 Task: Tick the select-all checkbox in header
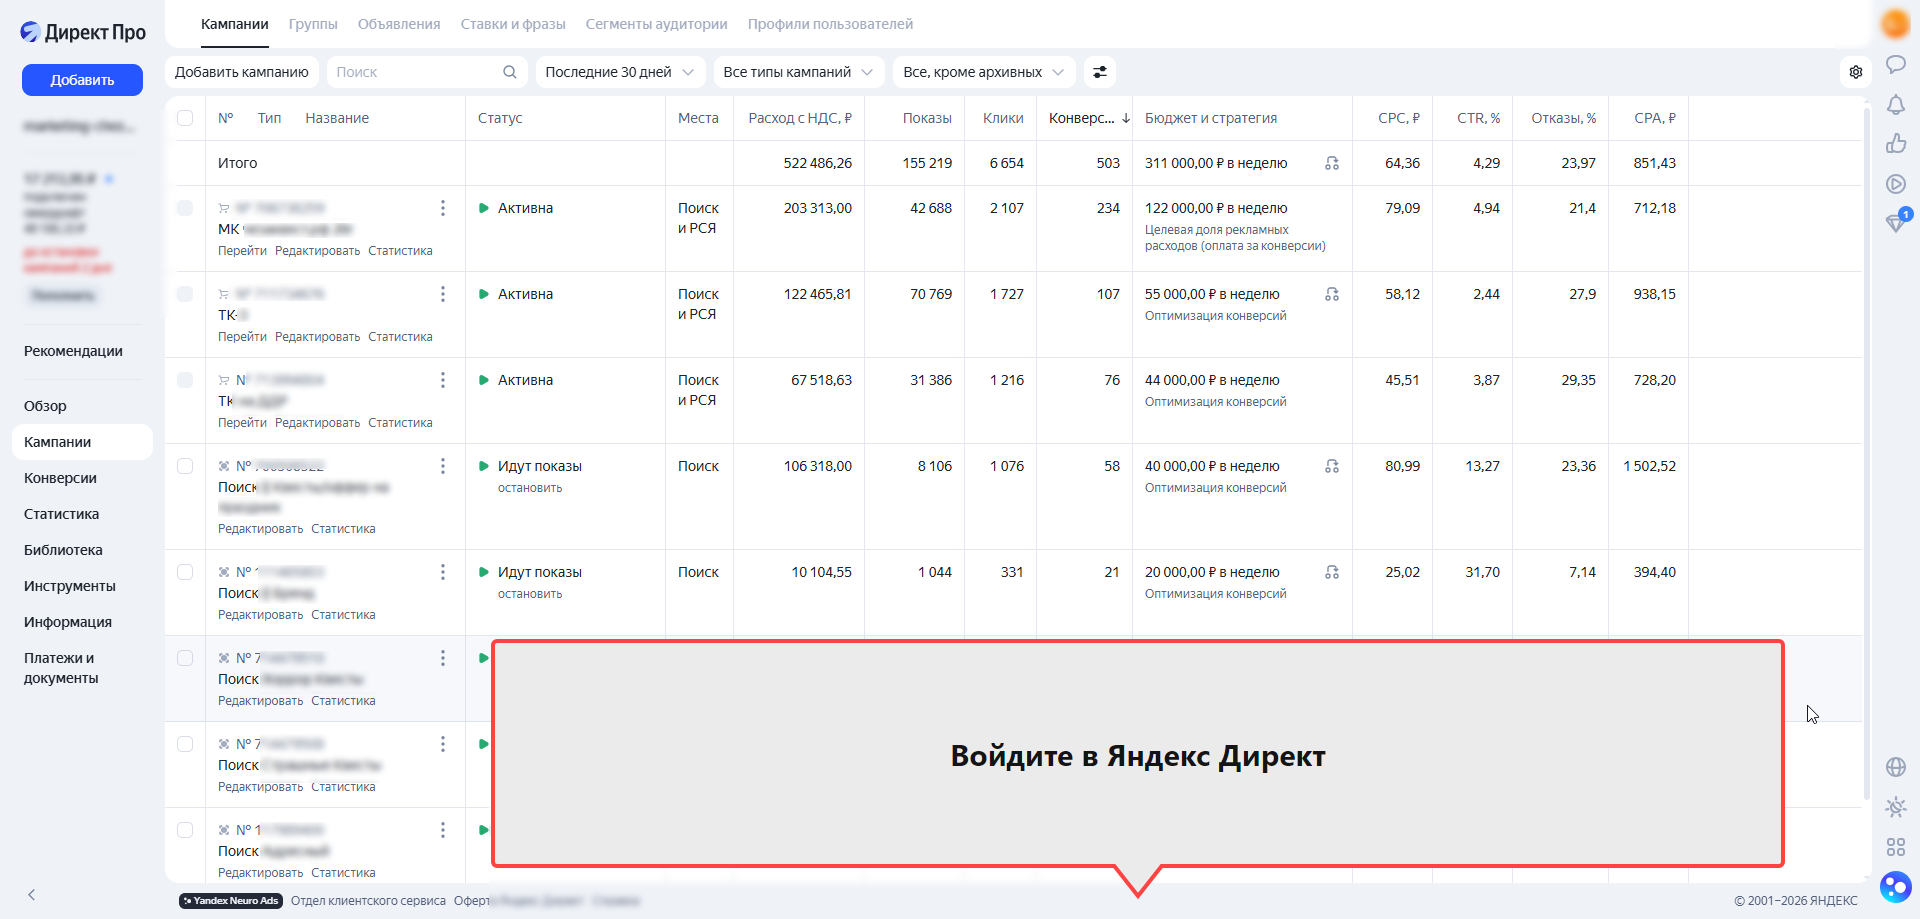185,118
